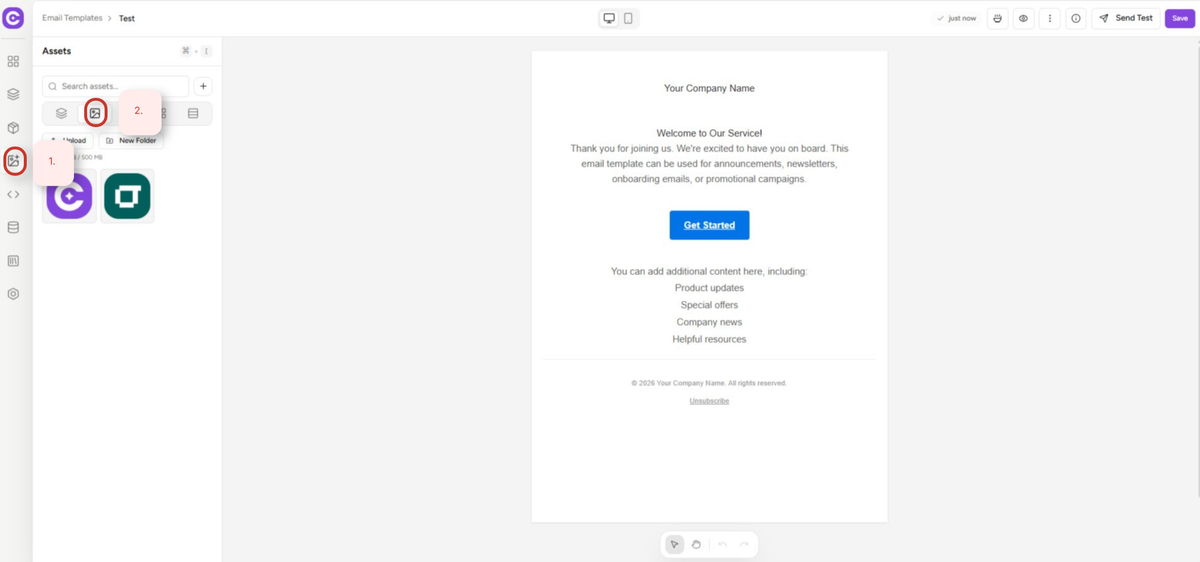Open the hexagon settings icon in the sidebar
This screenshot has width=1200, height=562.
[x=13, y=294]
